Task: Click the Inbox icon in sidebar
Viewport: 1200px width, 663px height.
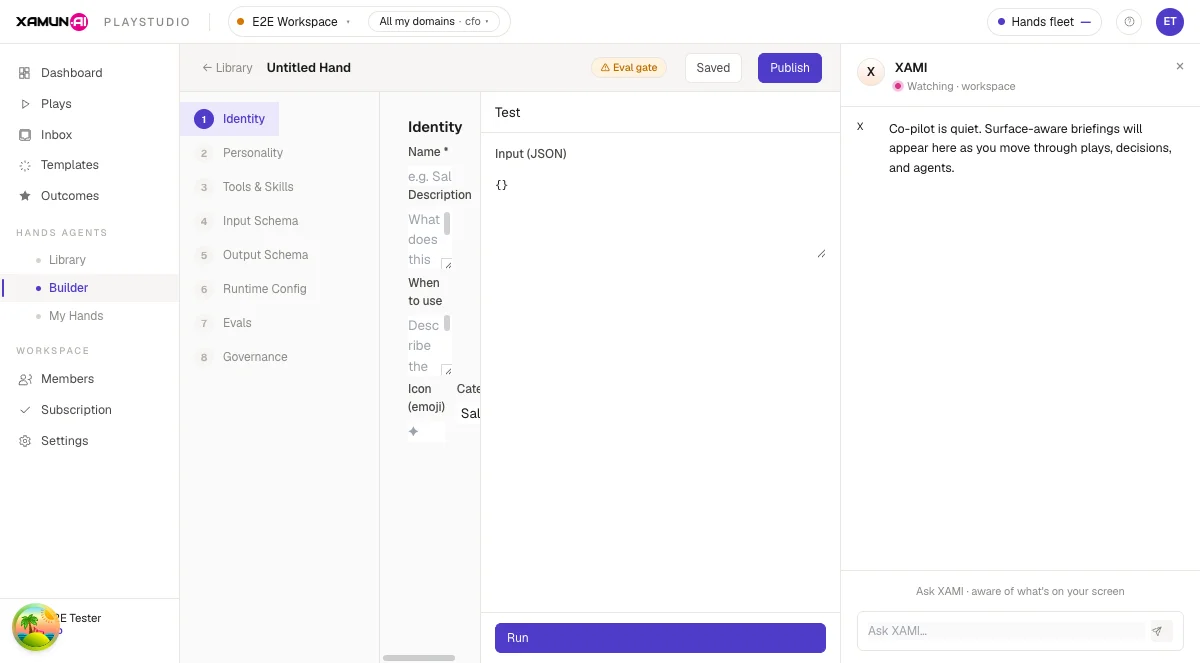Action: click(x=25, y=135)
